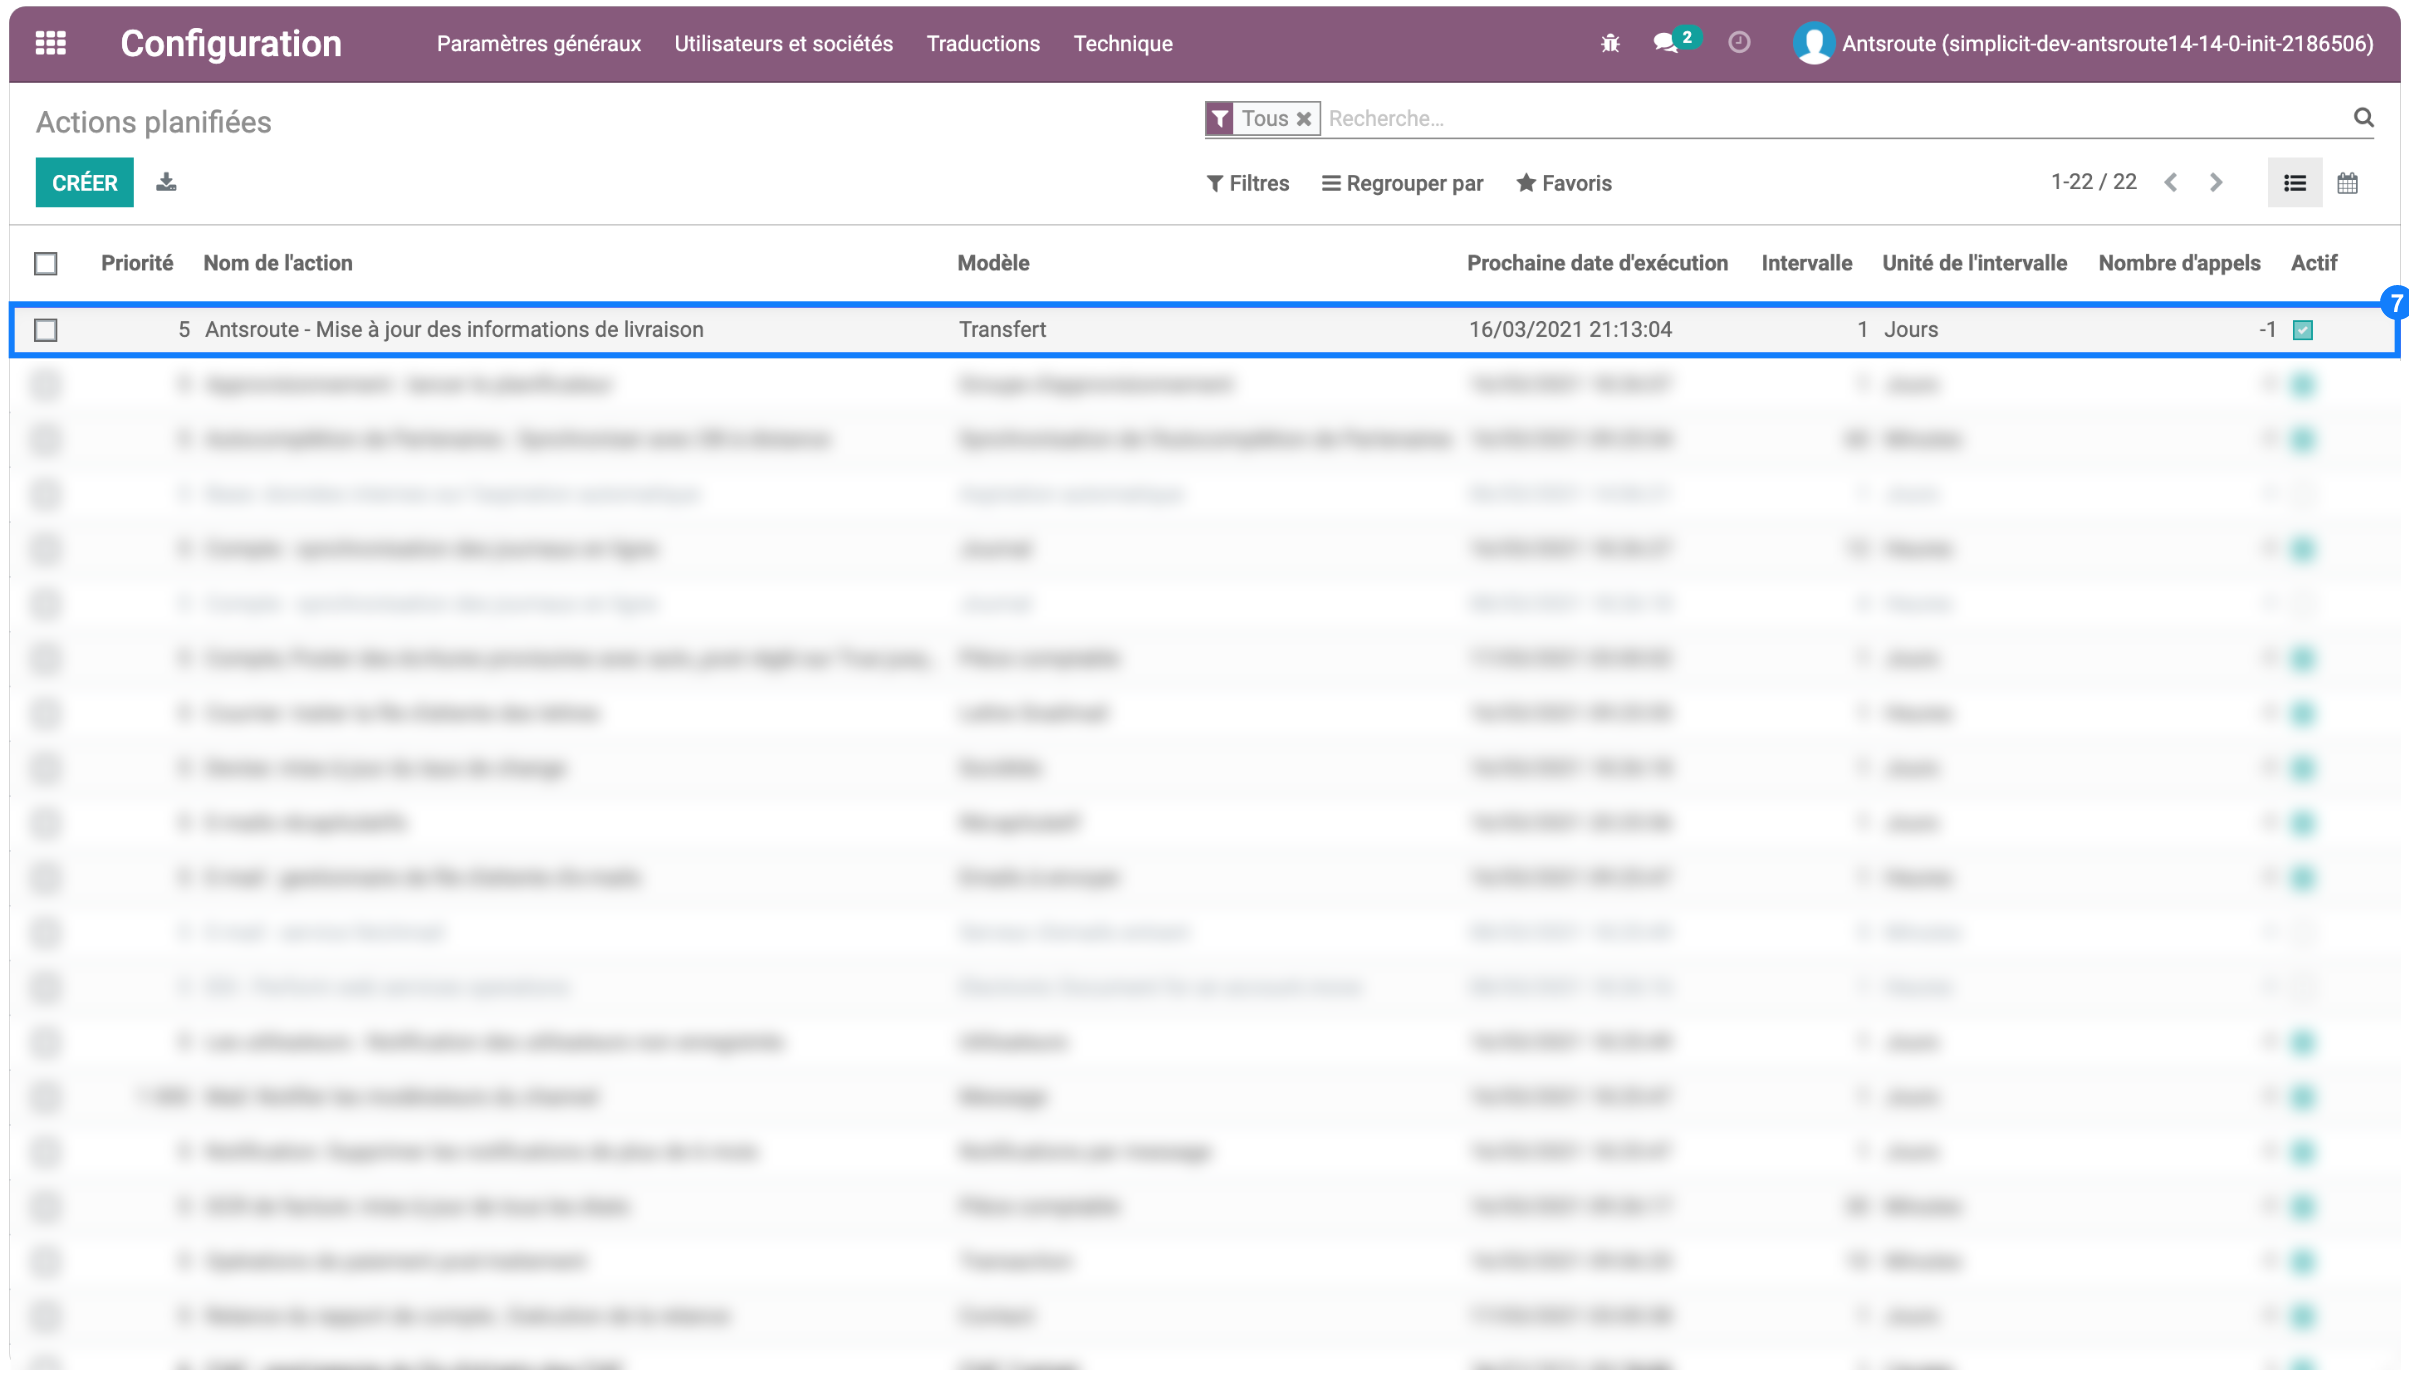This screenshot has width=2409, height=1374.
Task: Sort by Actif column header
Action: tap(2313, 262)
